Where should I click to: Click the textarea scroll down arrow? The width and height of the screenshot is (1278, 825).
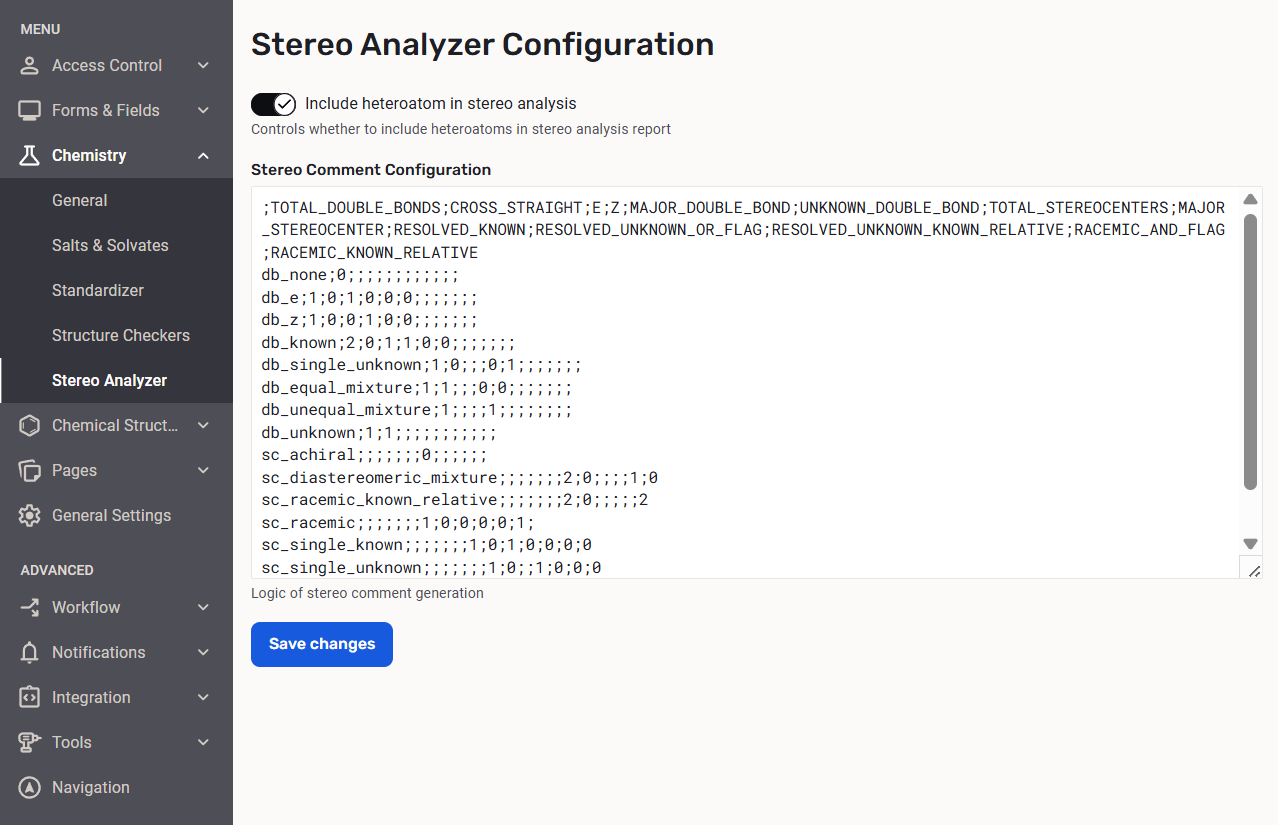click(1250, 544)
